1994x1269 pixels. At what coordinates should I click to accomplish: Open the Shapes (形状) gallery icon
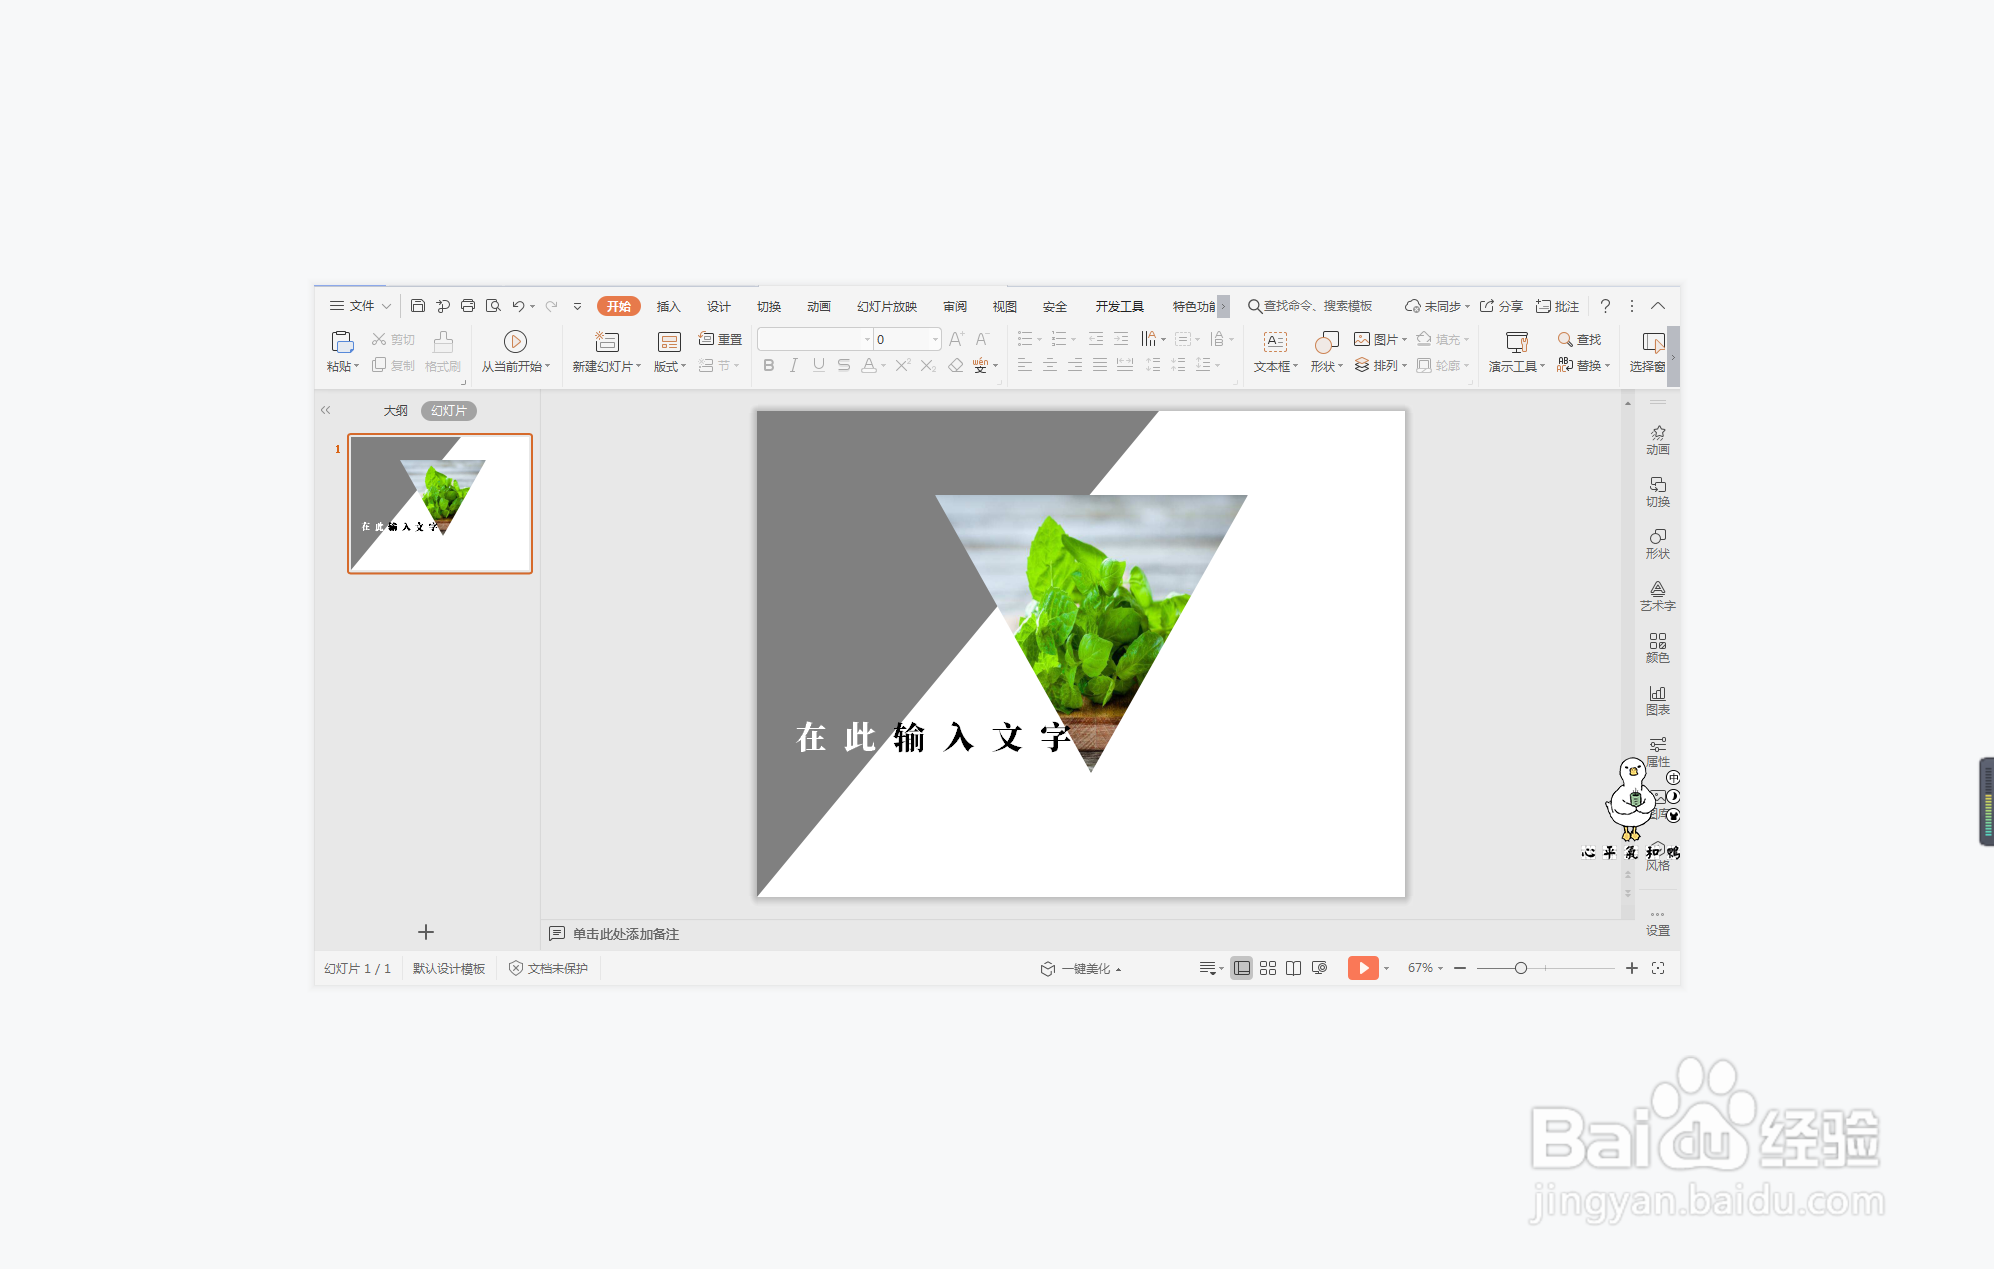1326,342
